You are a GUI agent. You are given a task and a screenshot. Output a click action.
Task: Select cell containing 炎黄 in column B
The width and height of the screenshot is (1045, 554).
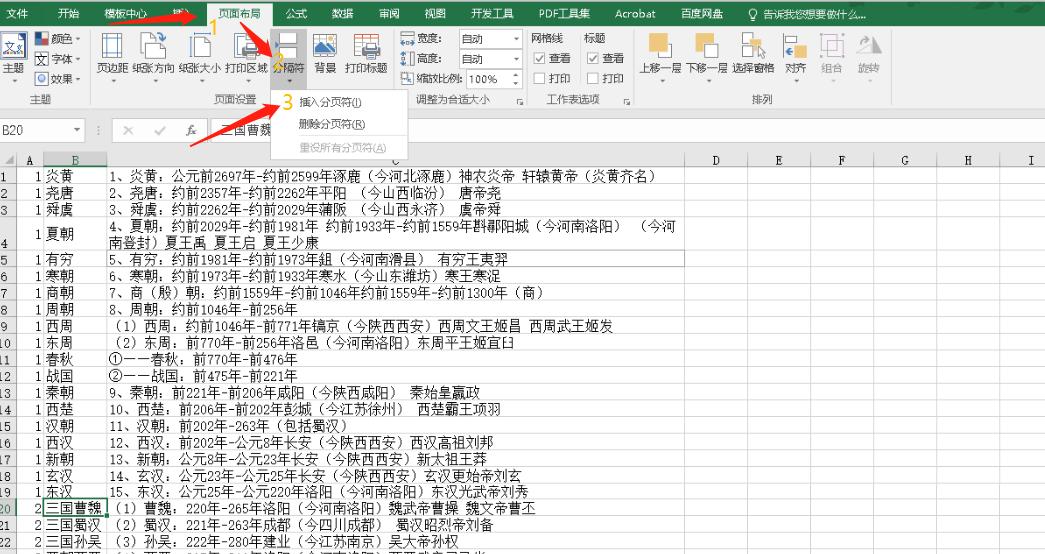(x=75, y=177)
